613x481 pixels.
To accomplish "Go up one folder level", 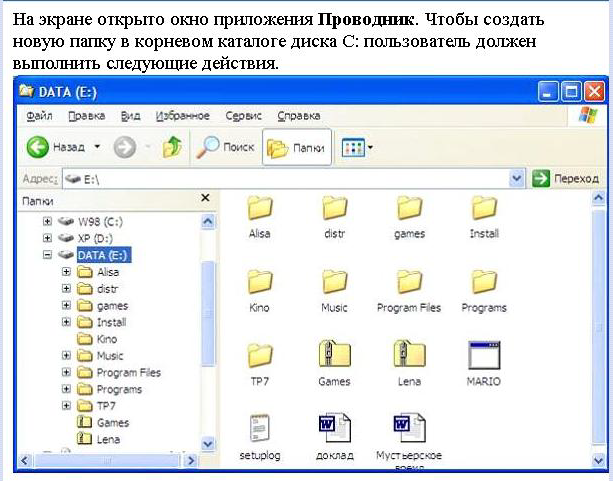I will 172,147.
